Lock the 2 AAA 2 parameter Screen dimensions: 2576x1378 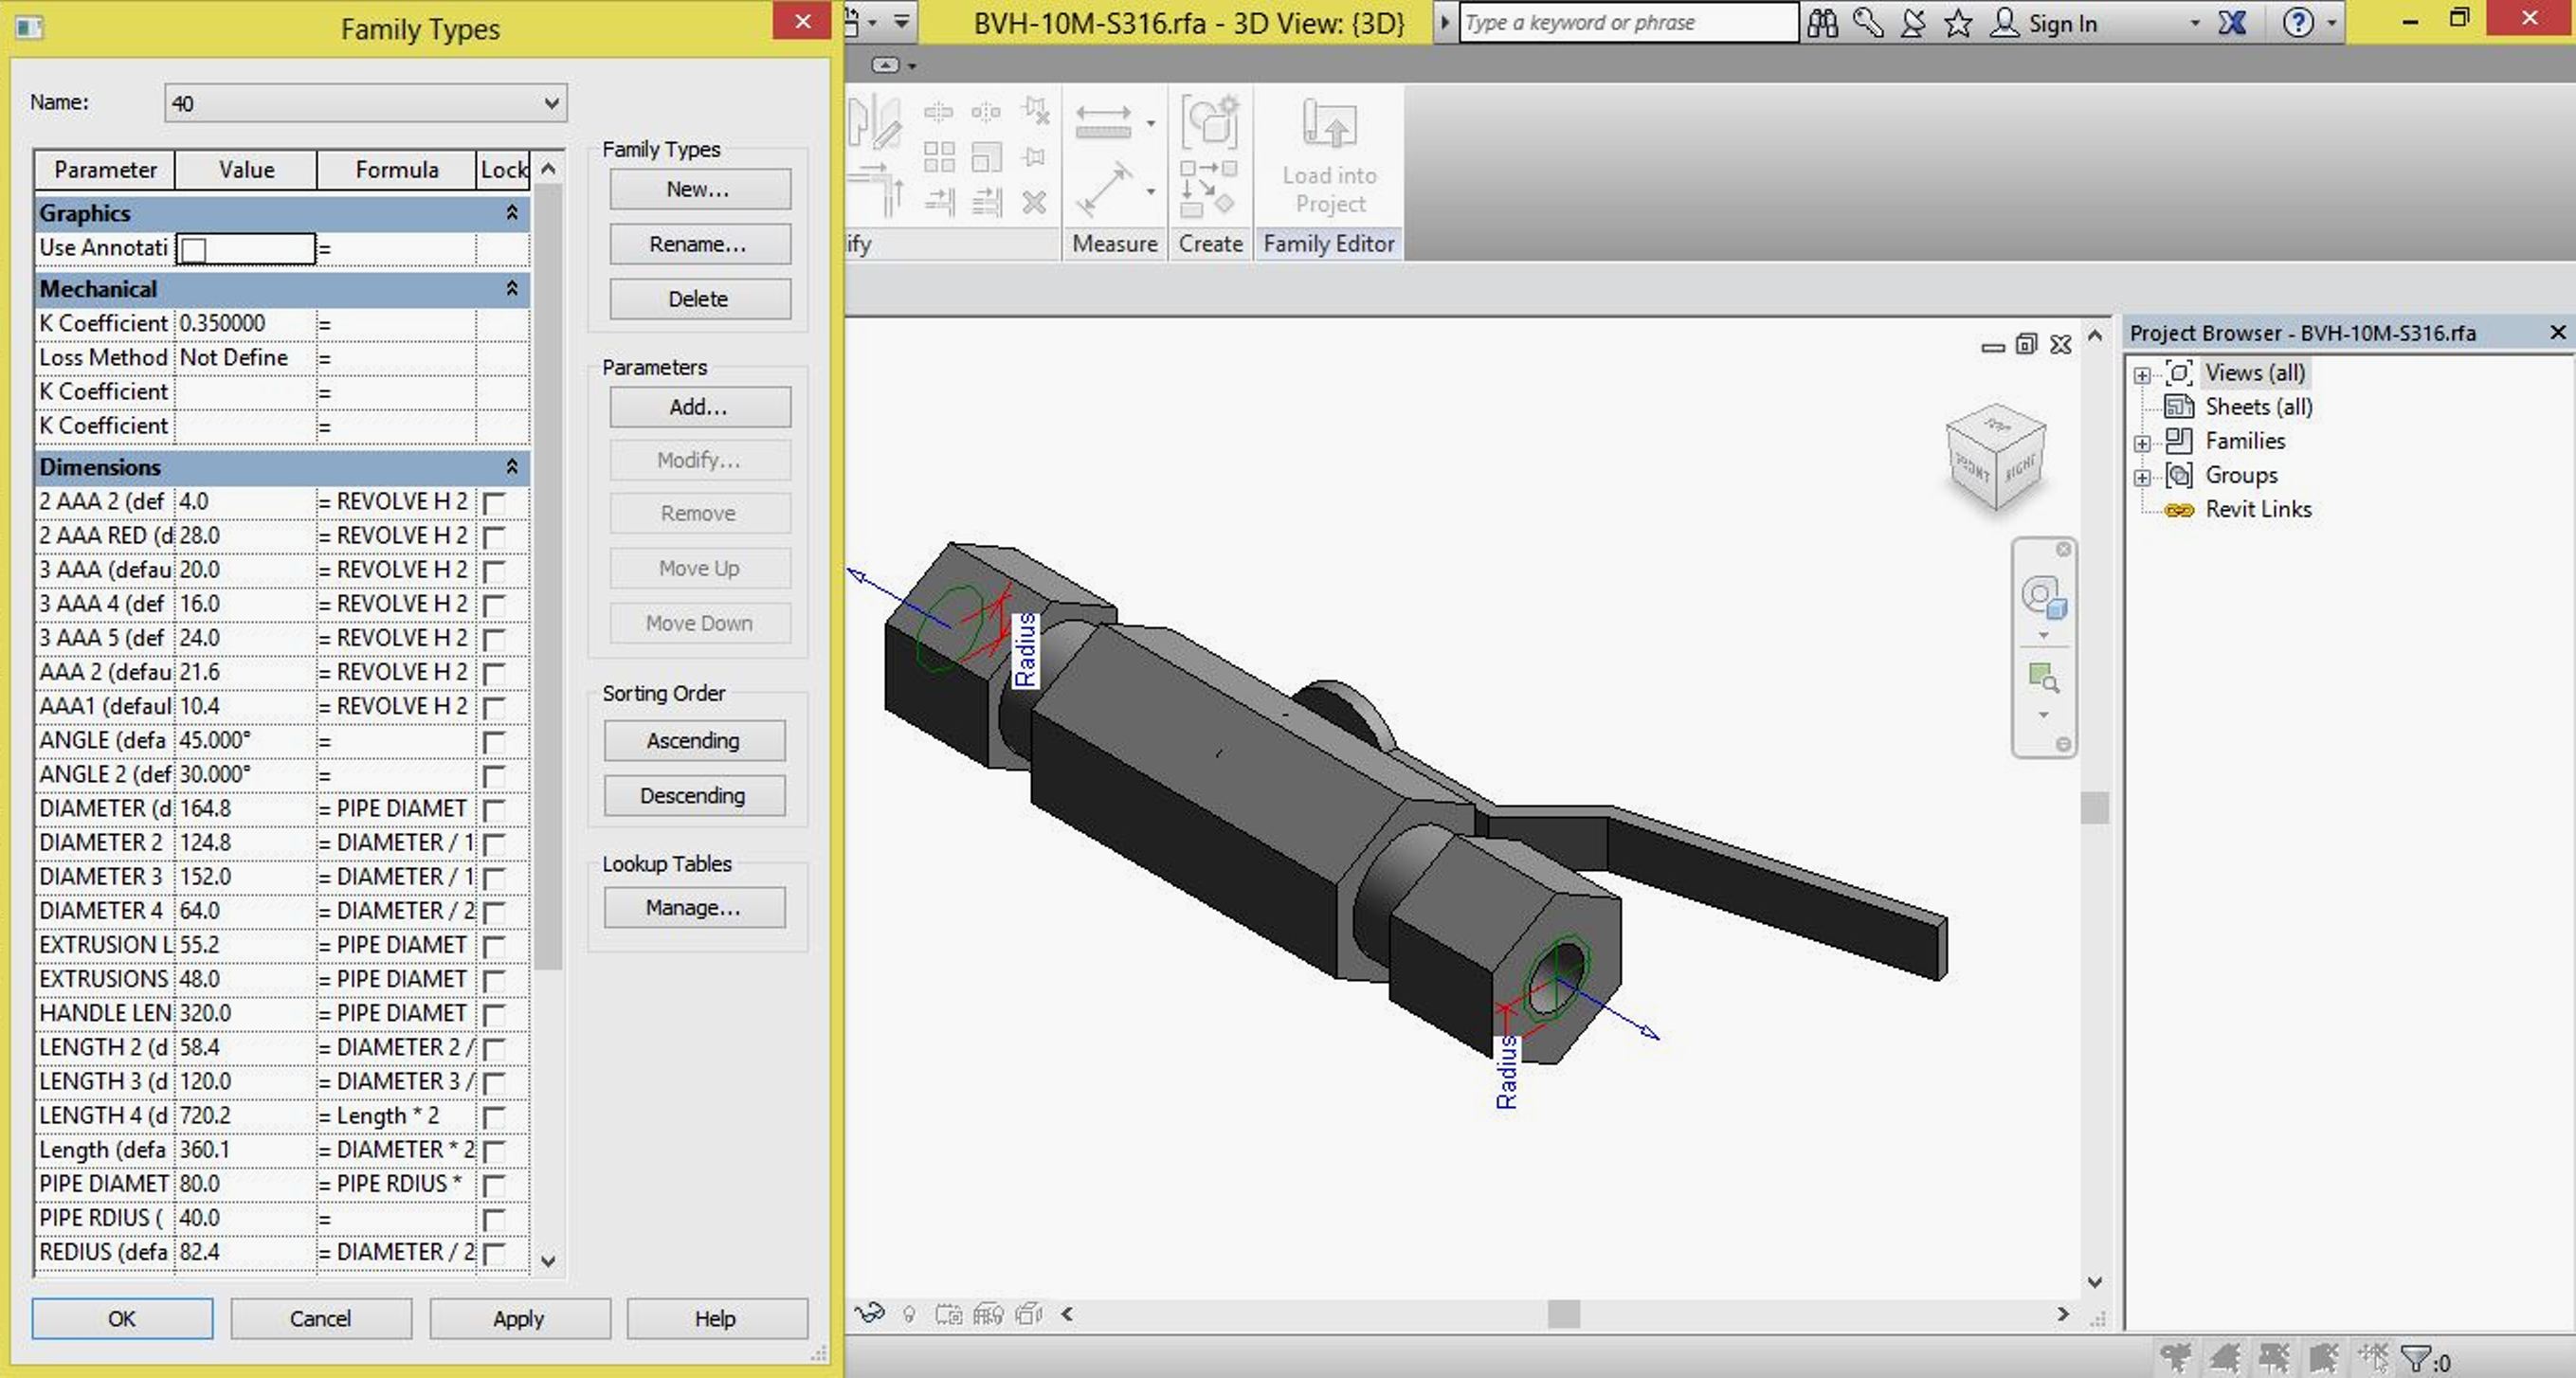(494, 502)
